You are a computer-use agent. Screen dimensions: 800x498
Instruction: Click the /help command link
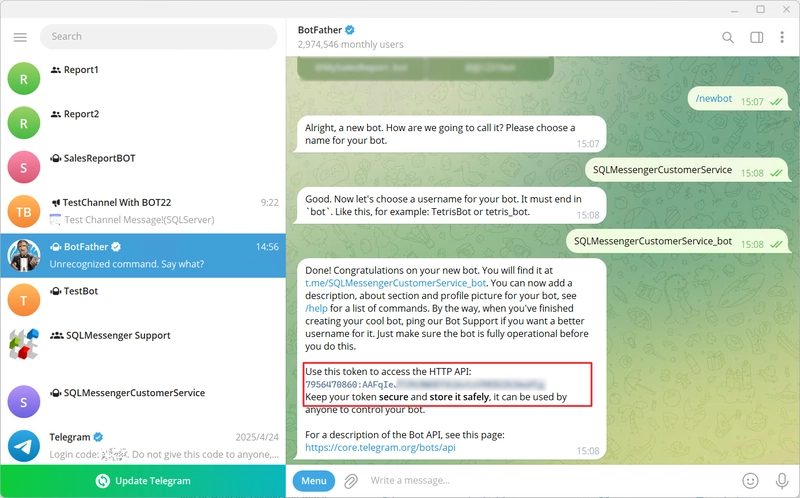point(316,308)
